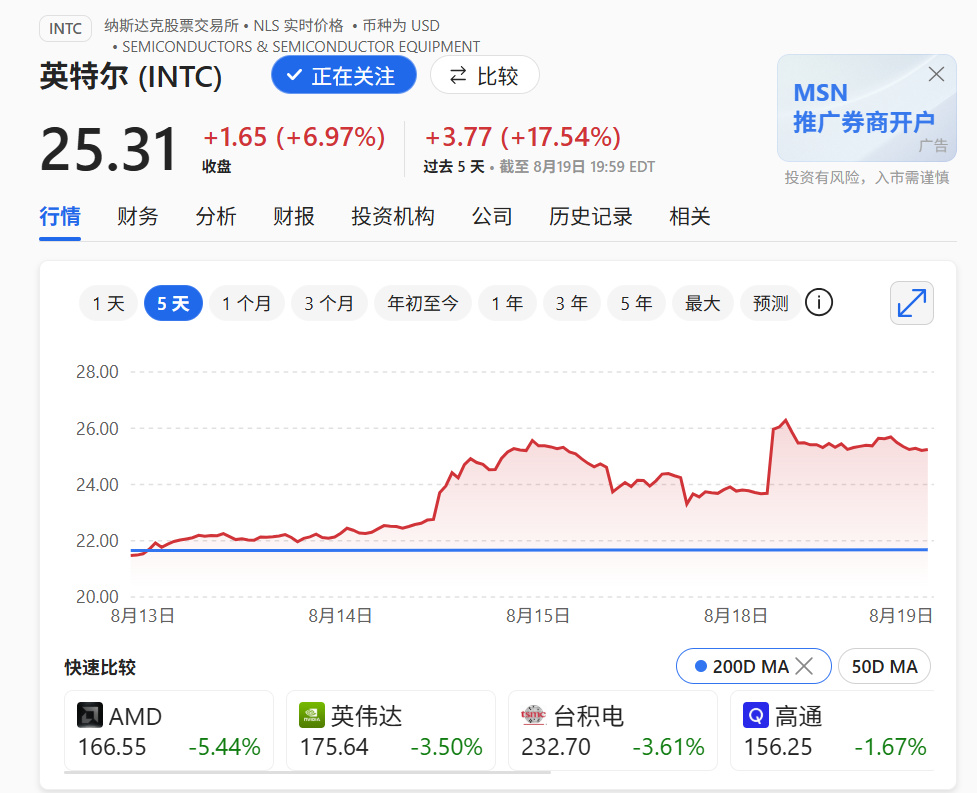
Task: Click the +1.65 (+6.97%) daily change
Action: (x=294, y=137)
